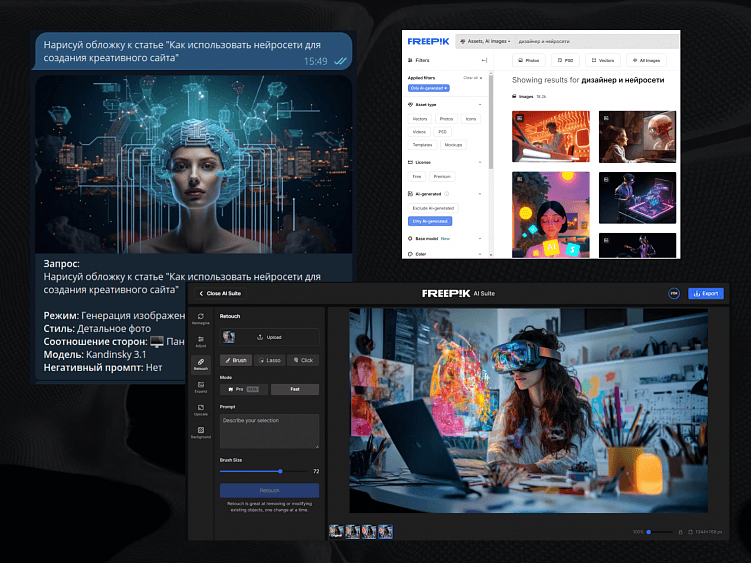Collapse the Asset type filter section

point(482,104)
